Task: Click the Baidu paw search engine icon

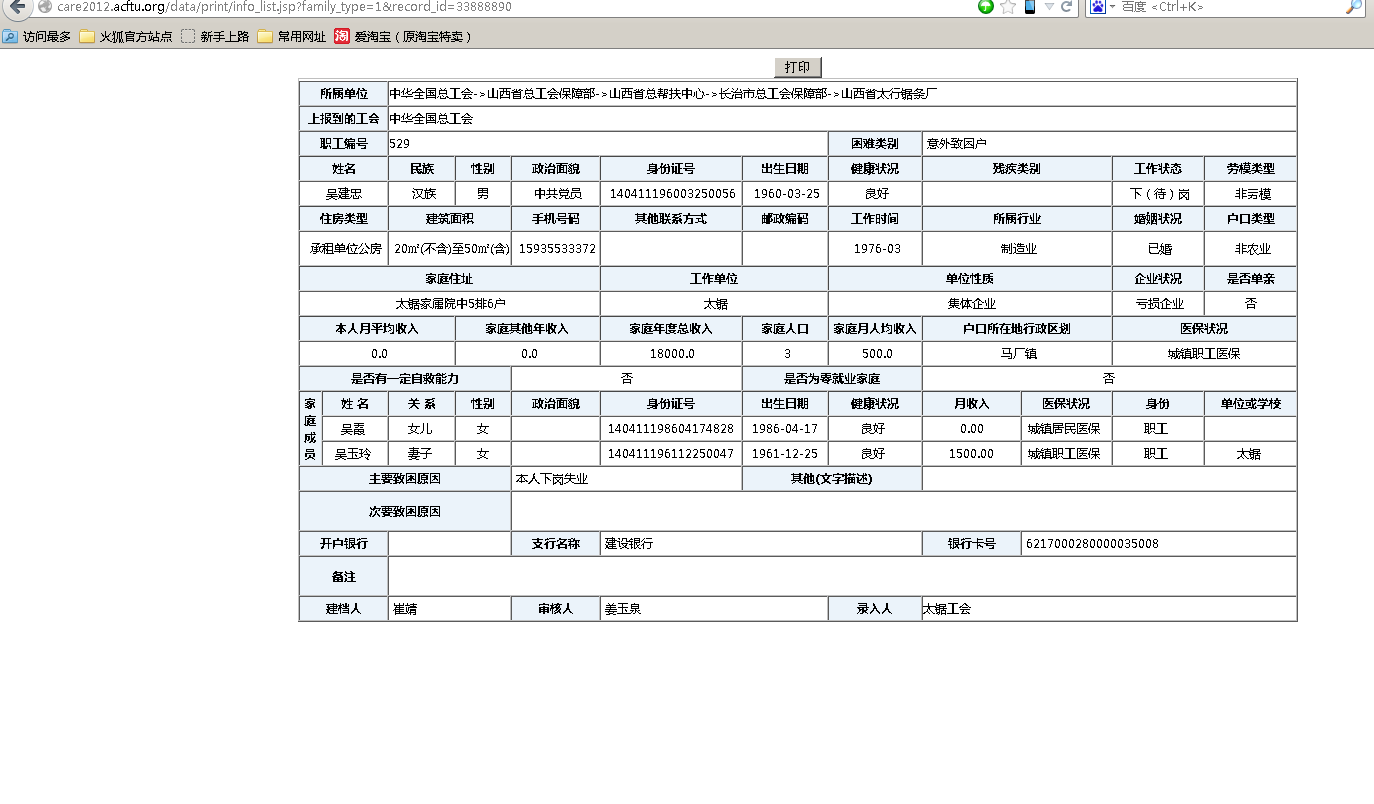Action: tap(1097, 6)
